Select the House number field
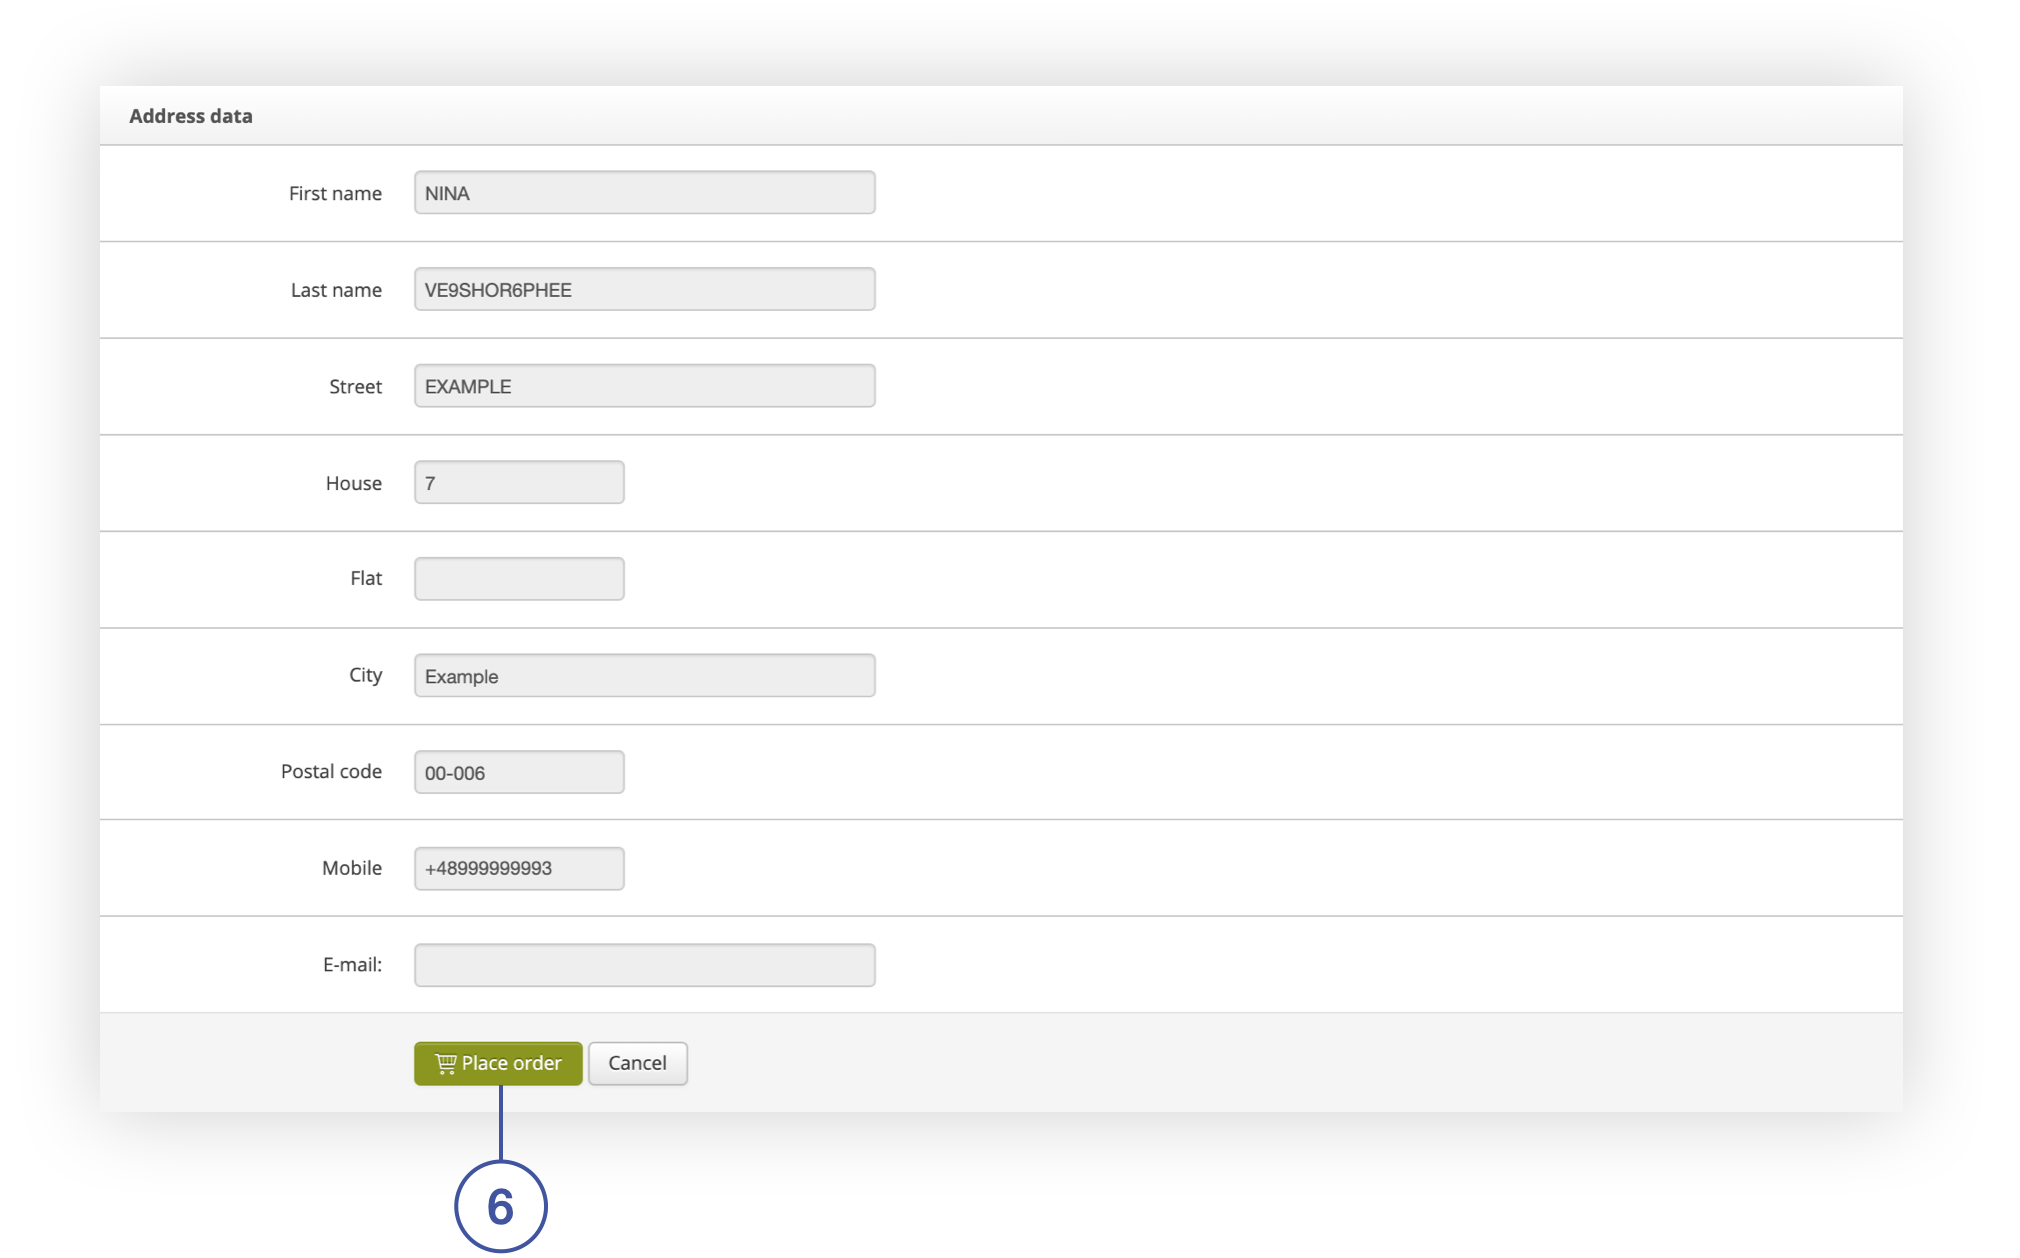 coord(519,482)
